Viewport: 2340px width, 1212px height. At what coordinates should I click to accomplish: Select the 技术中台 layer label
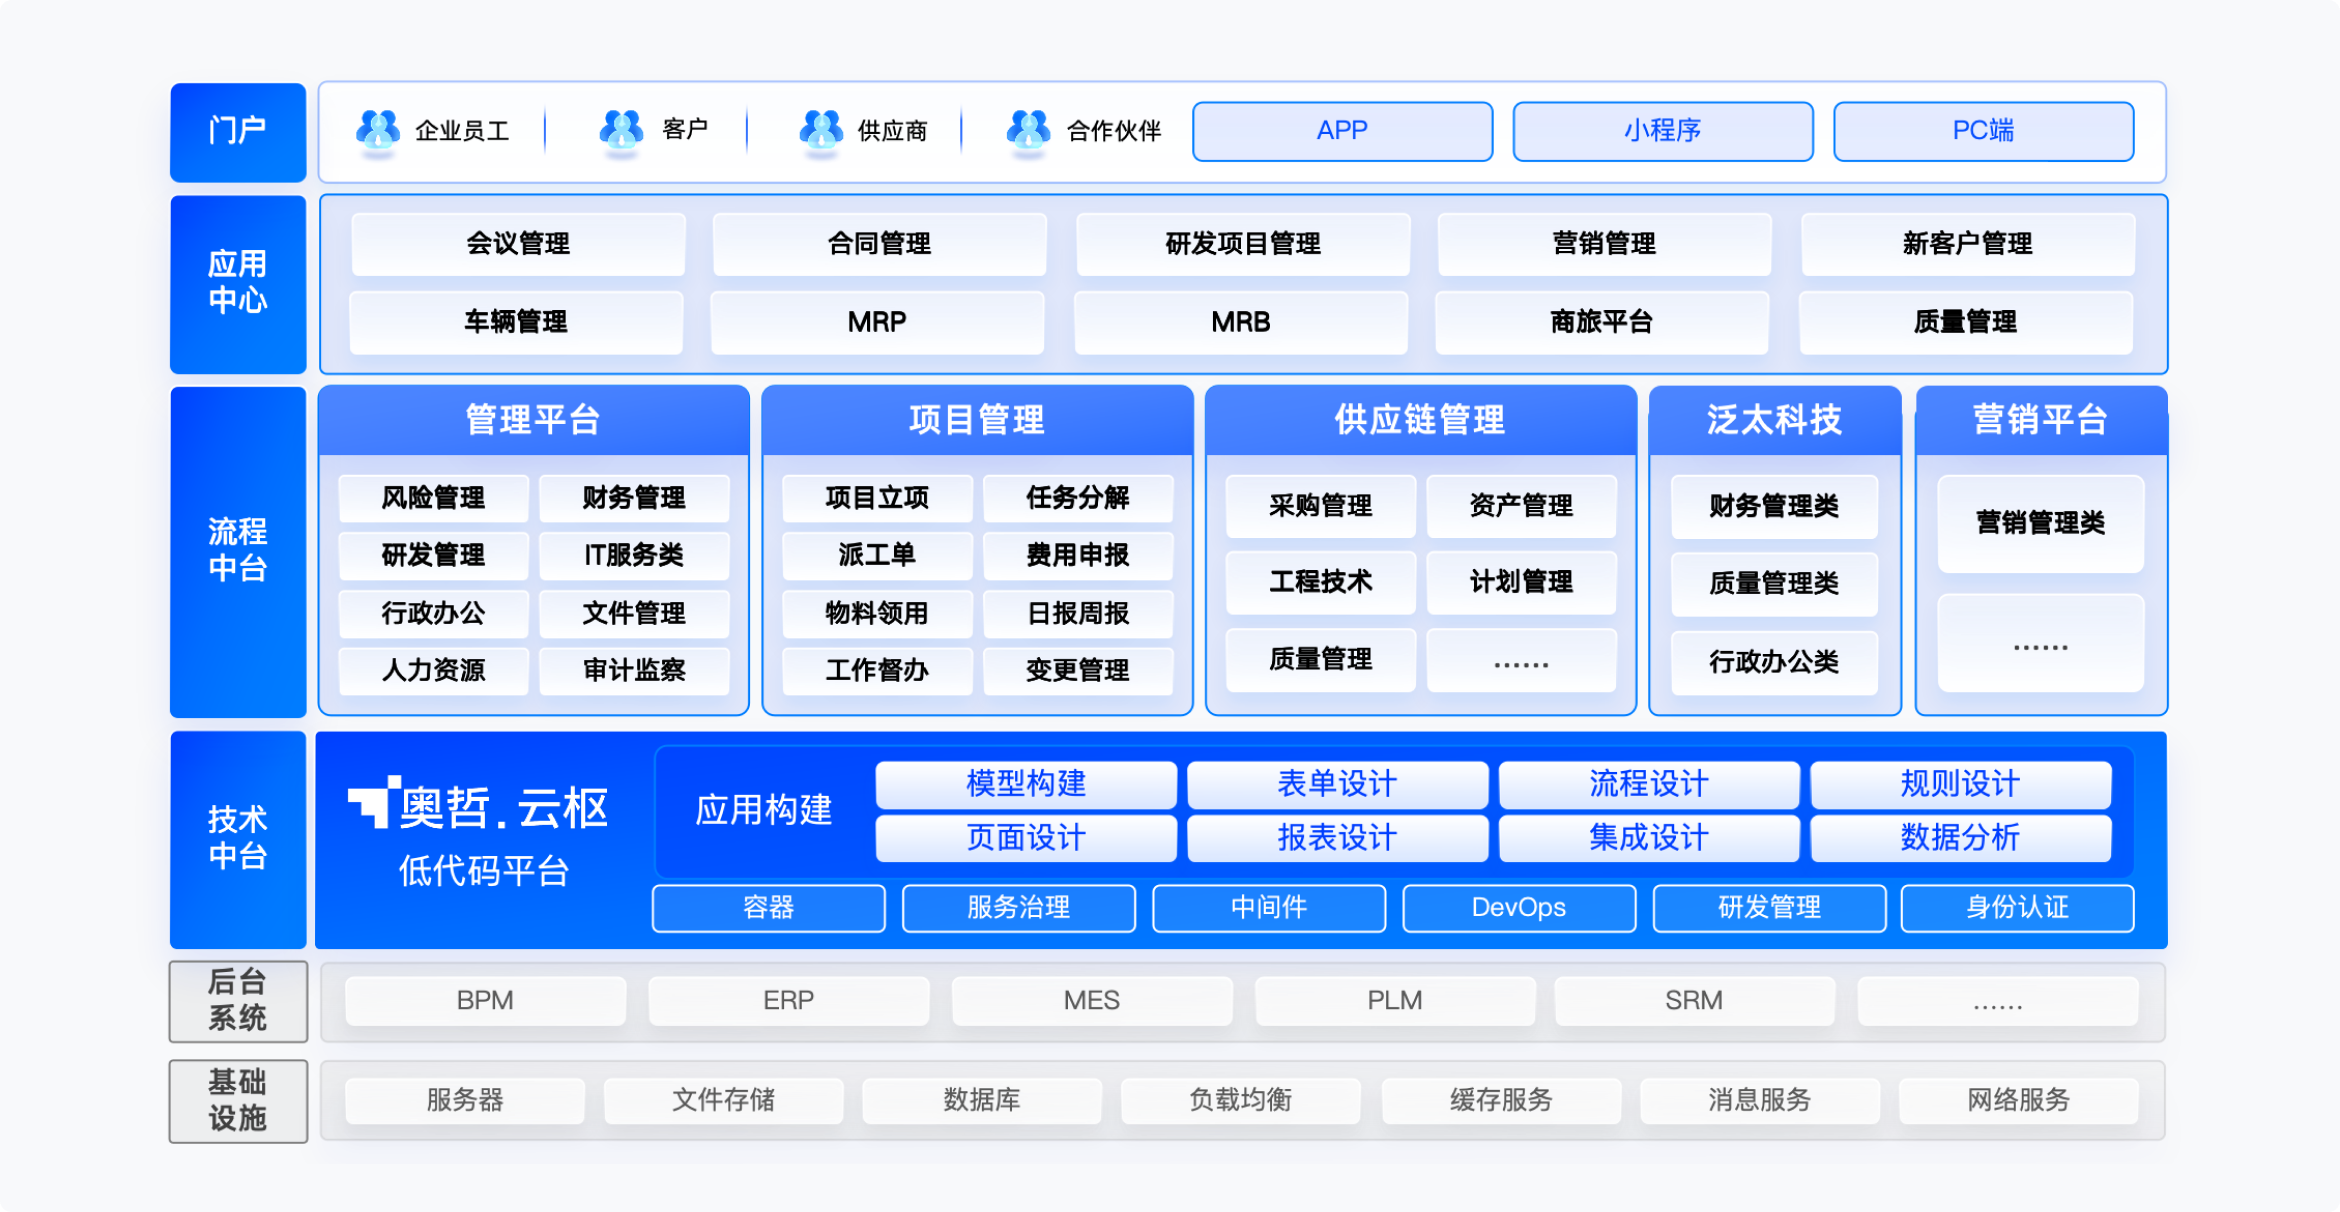(238, 839)
